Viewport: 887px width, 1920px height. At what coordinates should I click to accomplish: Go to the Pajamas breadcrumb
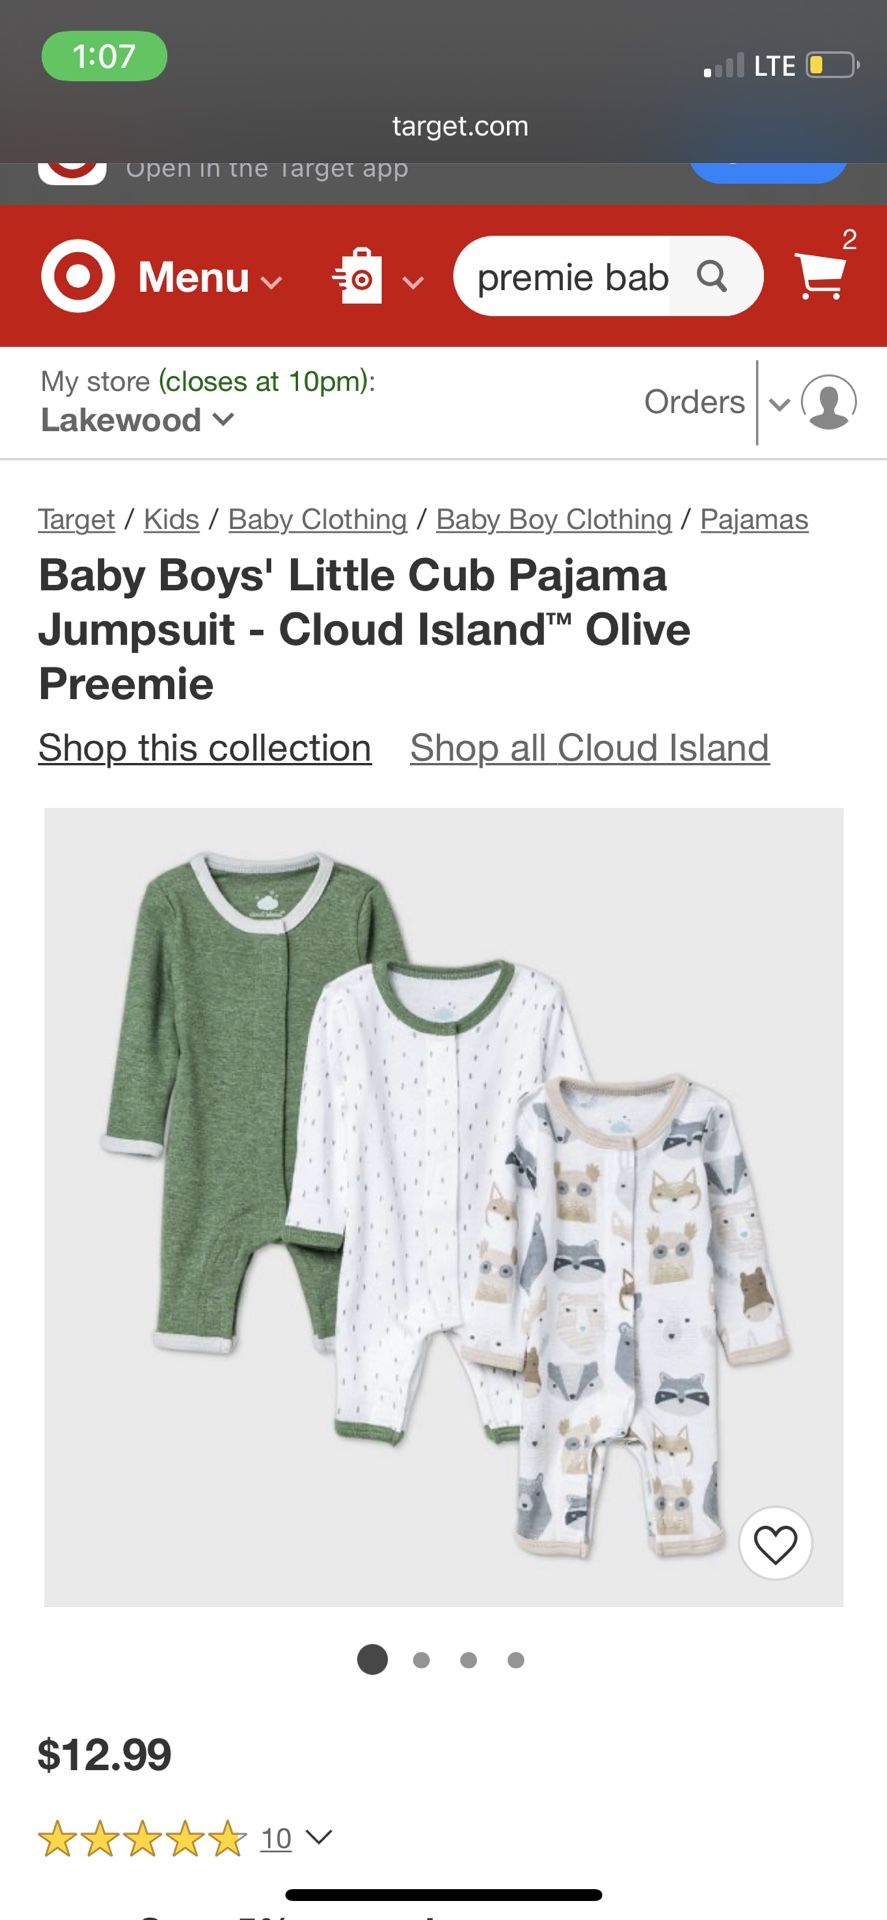tap(754, 519)
